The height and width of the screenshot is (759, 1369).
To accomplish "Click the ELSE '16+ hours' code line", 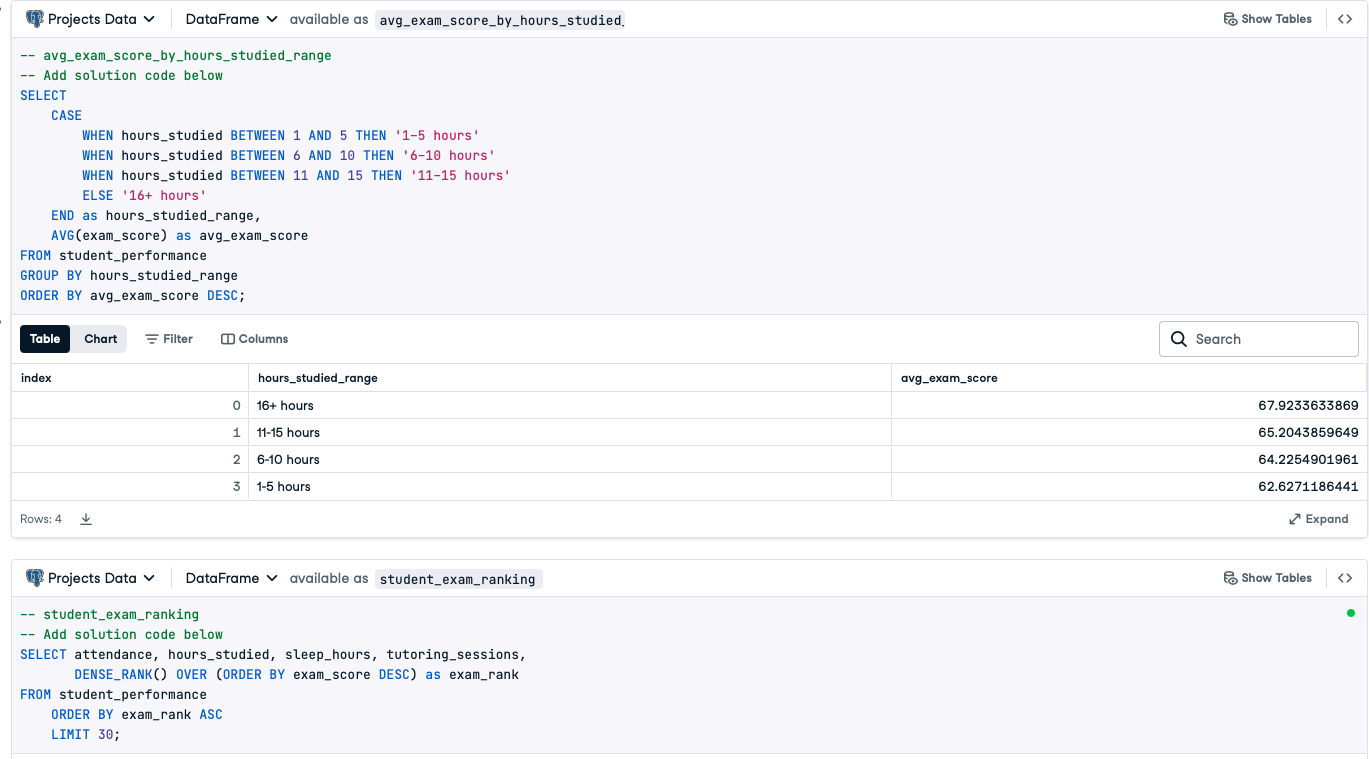I will coord(144,195).
